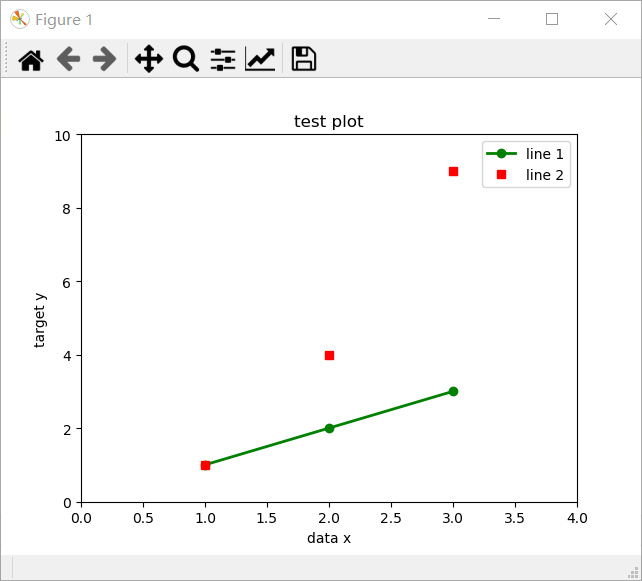Viewport: 642px width, 581px height.
Task: Click the green circle data point at x=2.0
Action: [x=329, y=428]
